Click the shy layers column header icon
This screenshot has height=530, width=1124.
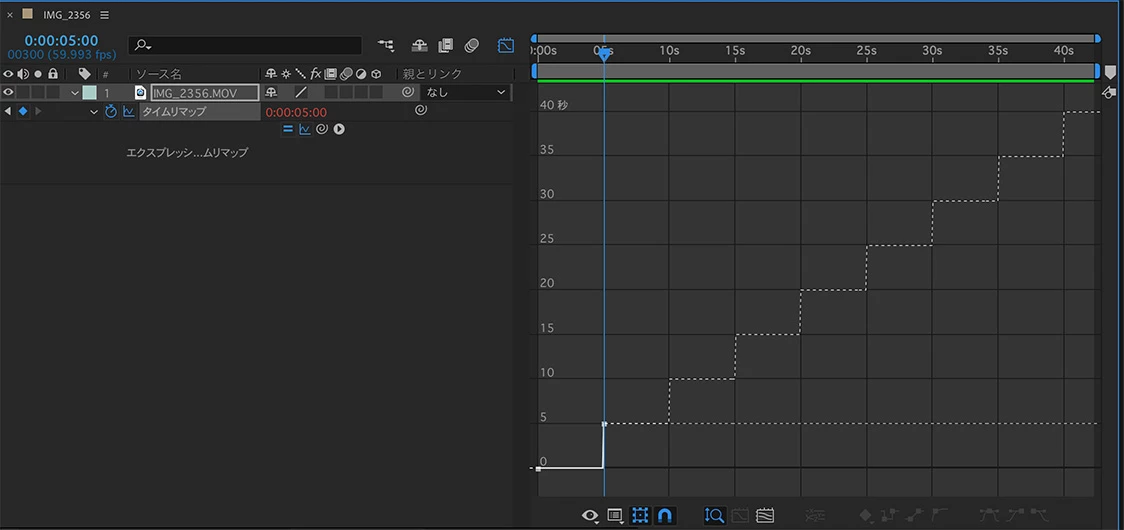(271, 73)
